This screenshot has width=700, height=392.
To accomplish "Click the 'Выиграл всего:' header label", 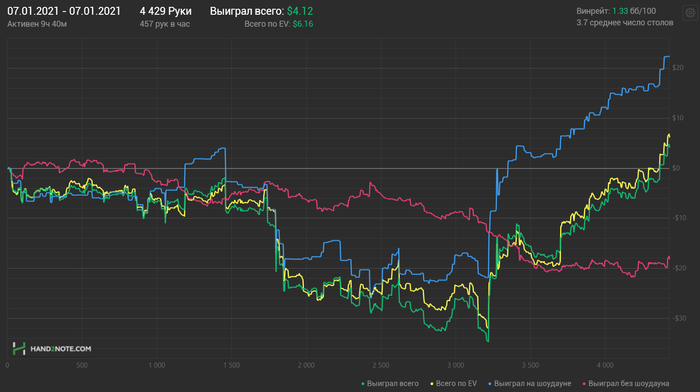I will coord(247,11).
